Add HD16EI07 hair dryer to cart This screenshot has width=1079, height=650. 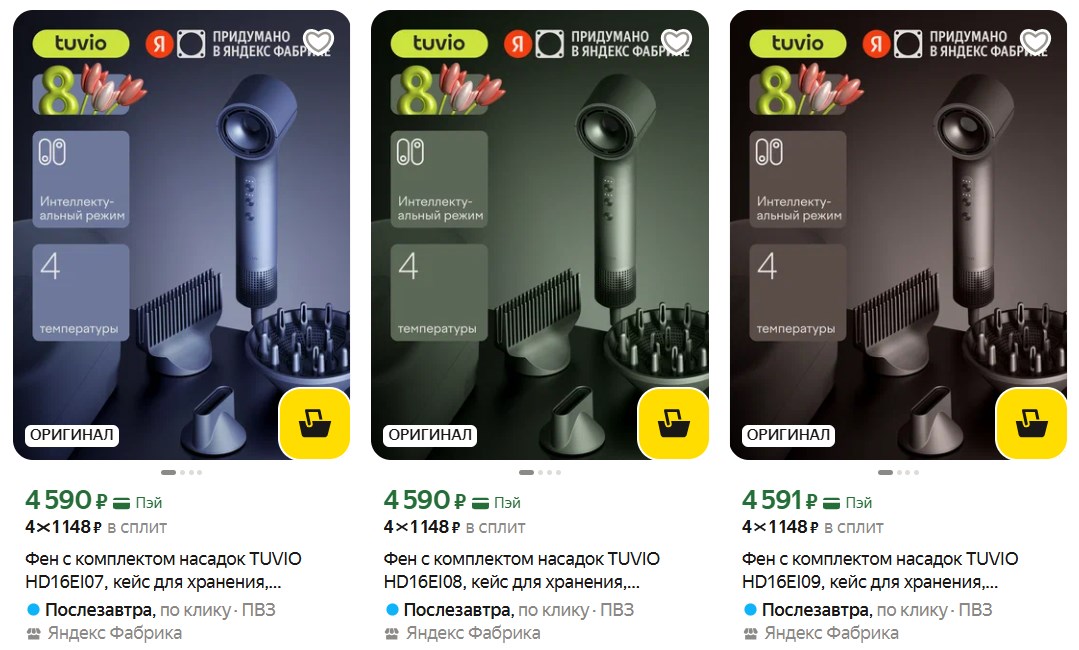[x=314, y=423]
